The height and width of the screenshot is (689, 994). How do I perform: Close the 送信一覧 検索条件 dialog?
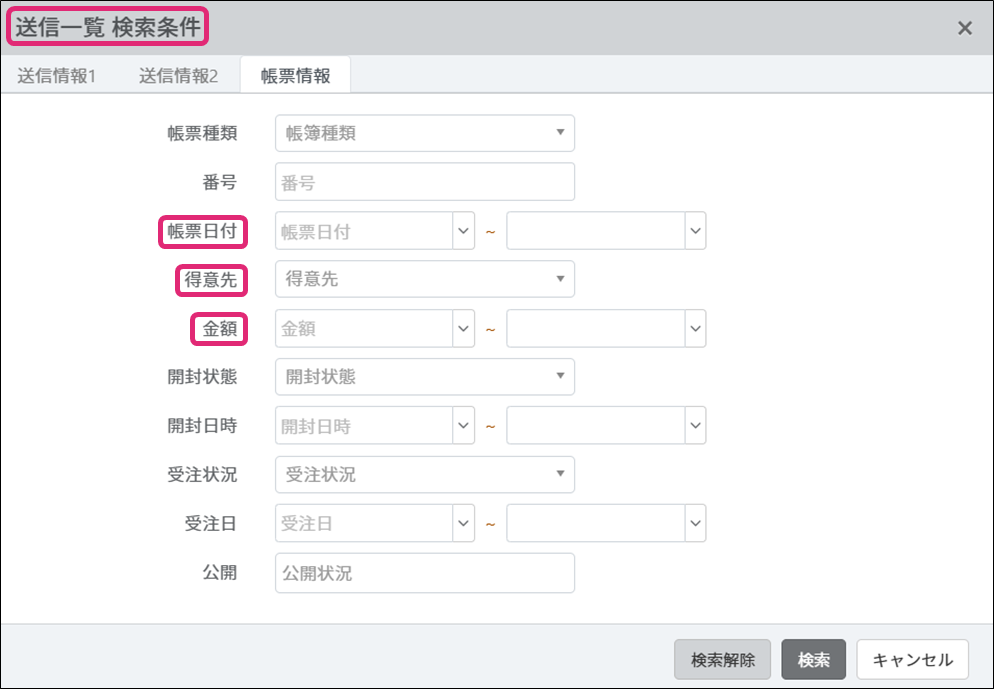(x=965, y=28)
